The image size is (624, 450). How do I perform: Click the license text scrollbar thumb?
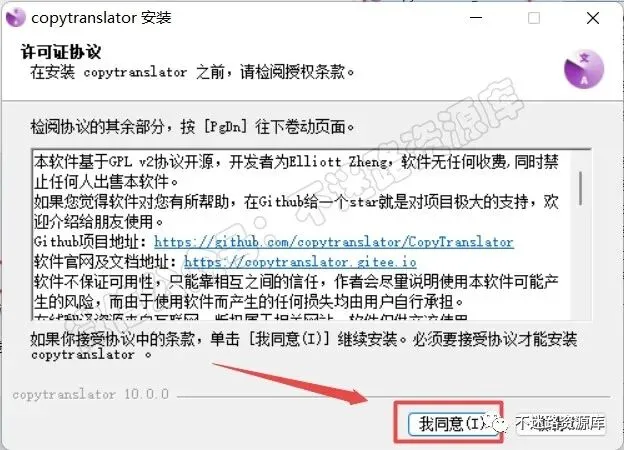click(x=581, y=188)
